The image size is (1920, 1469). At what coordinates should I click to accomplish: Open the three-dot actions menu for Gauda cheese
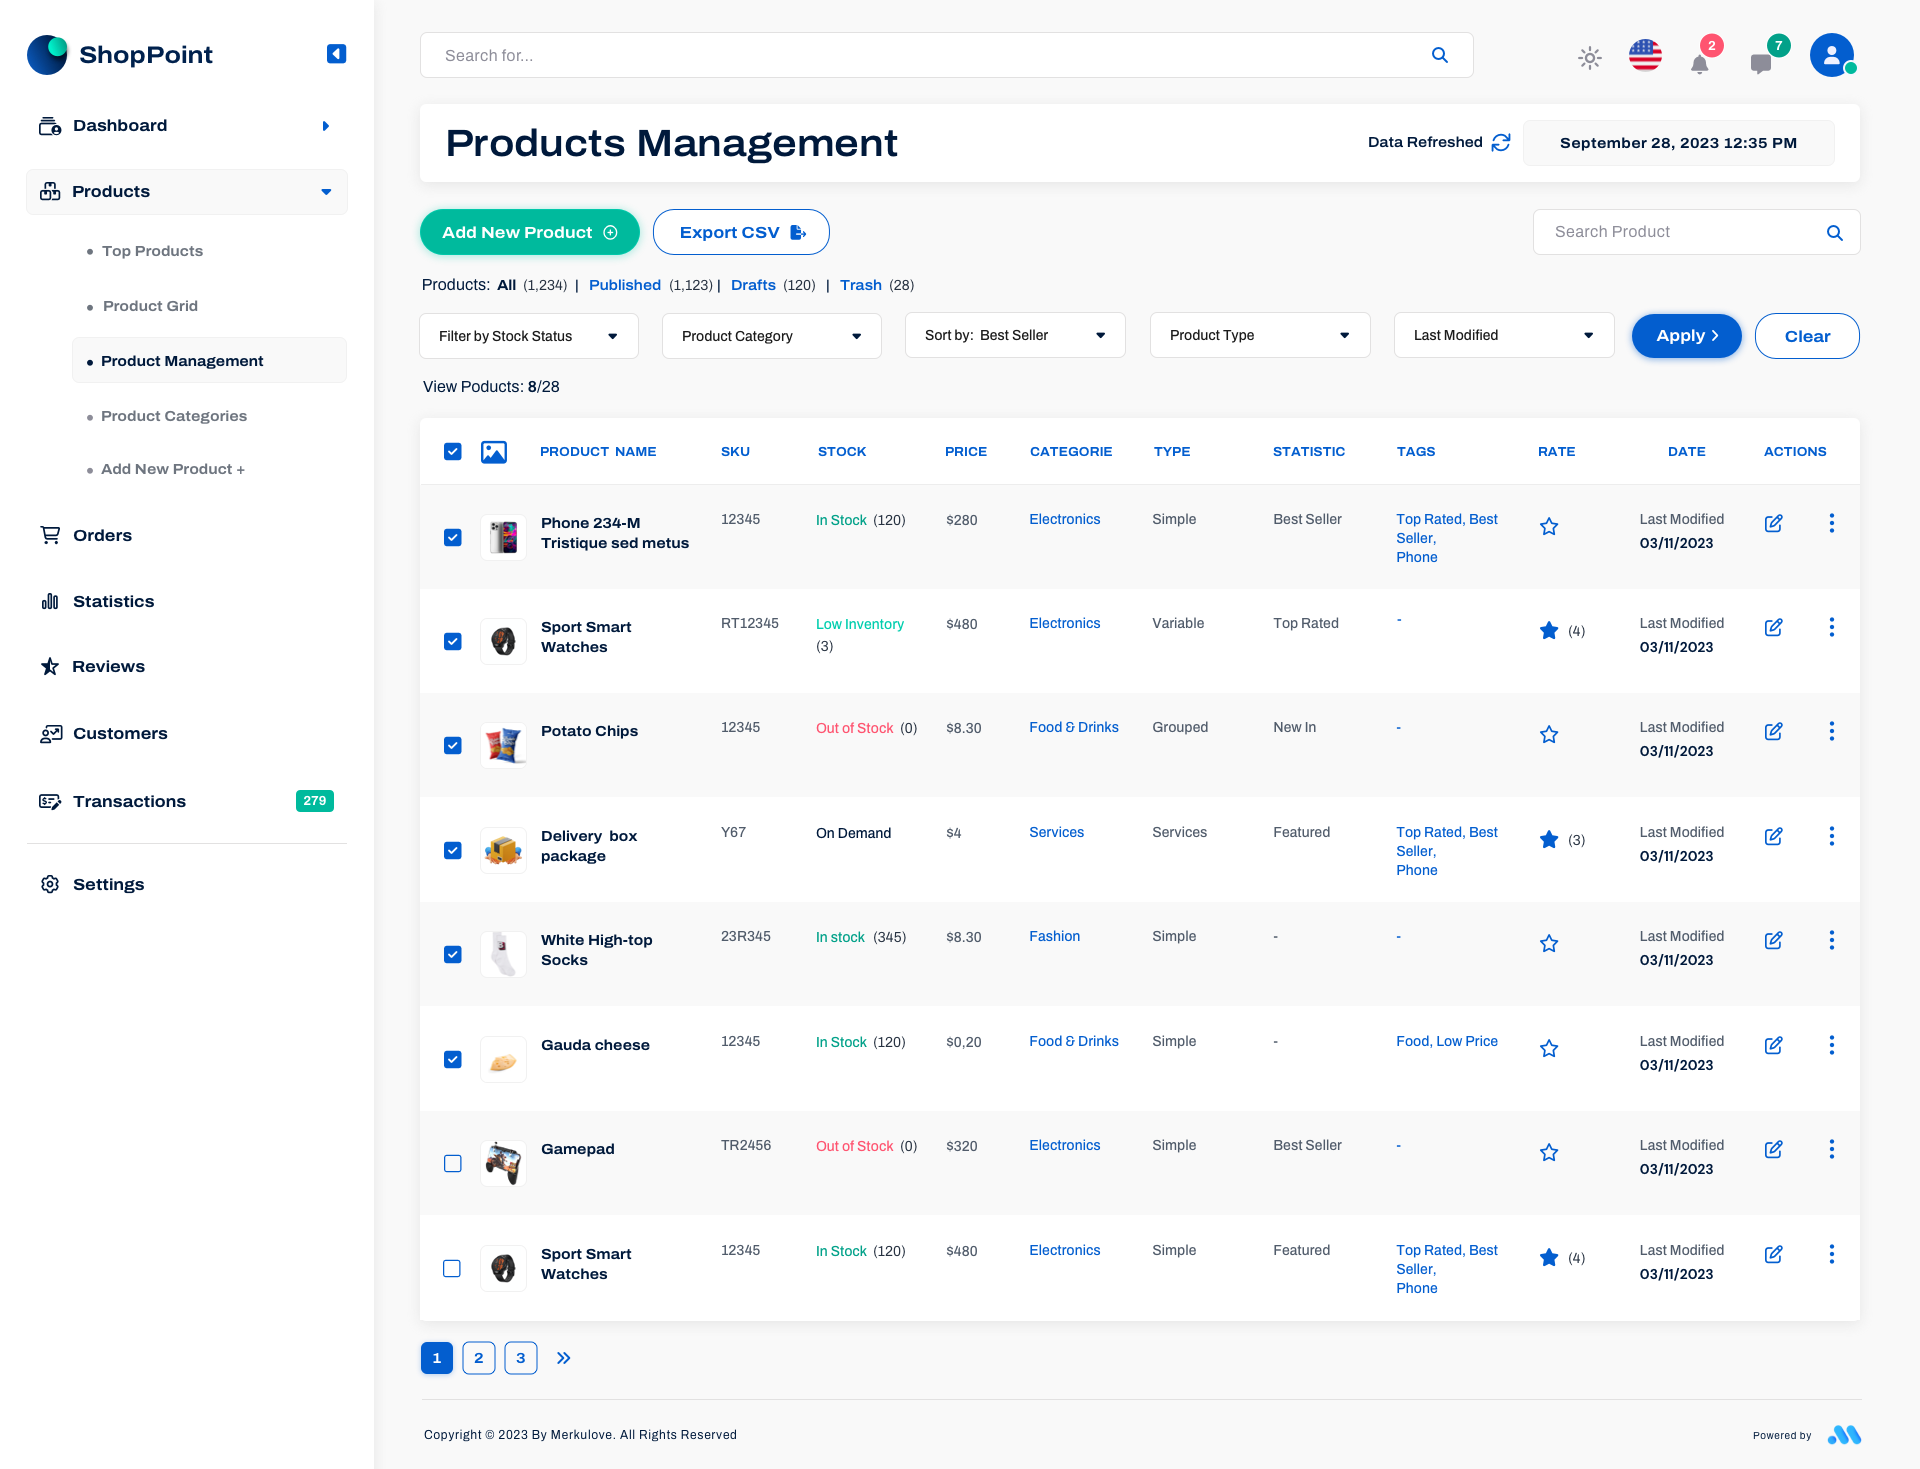pyautogui.click(x=1832, y=1045)
